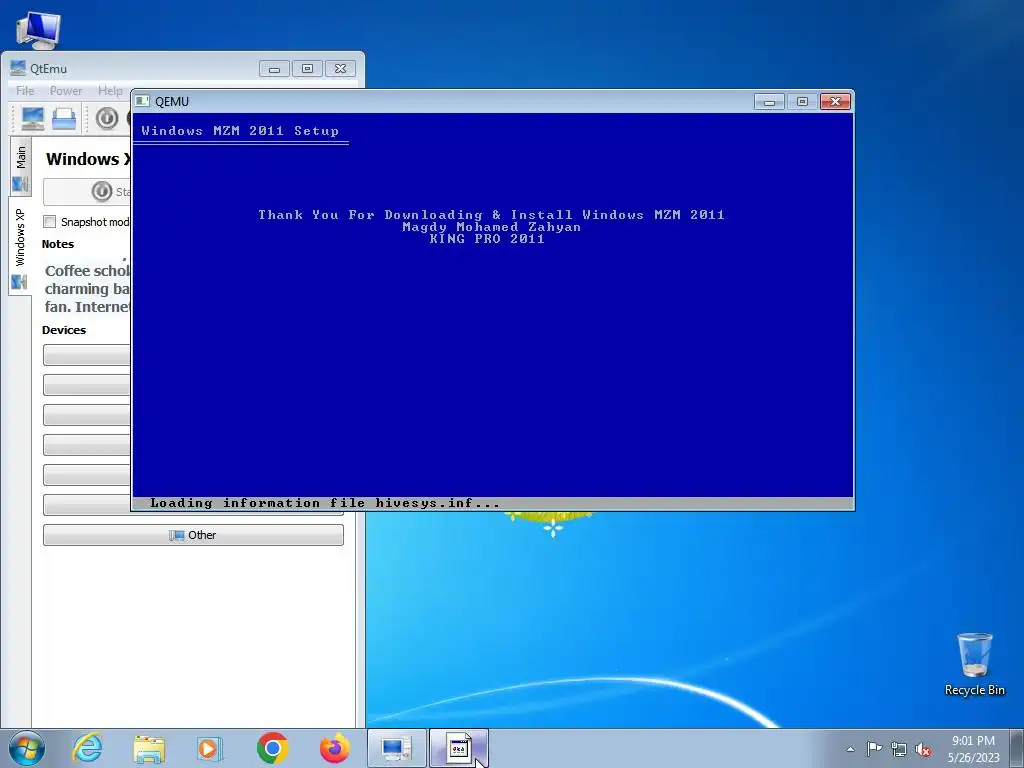Click the Devices heading label

(64, 330)
